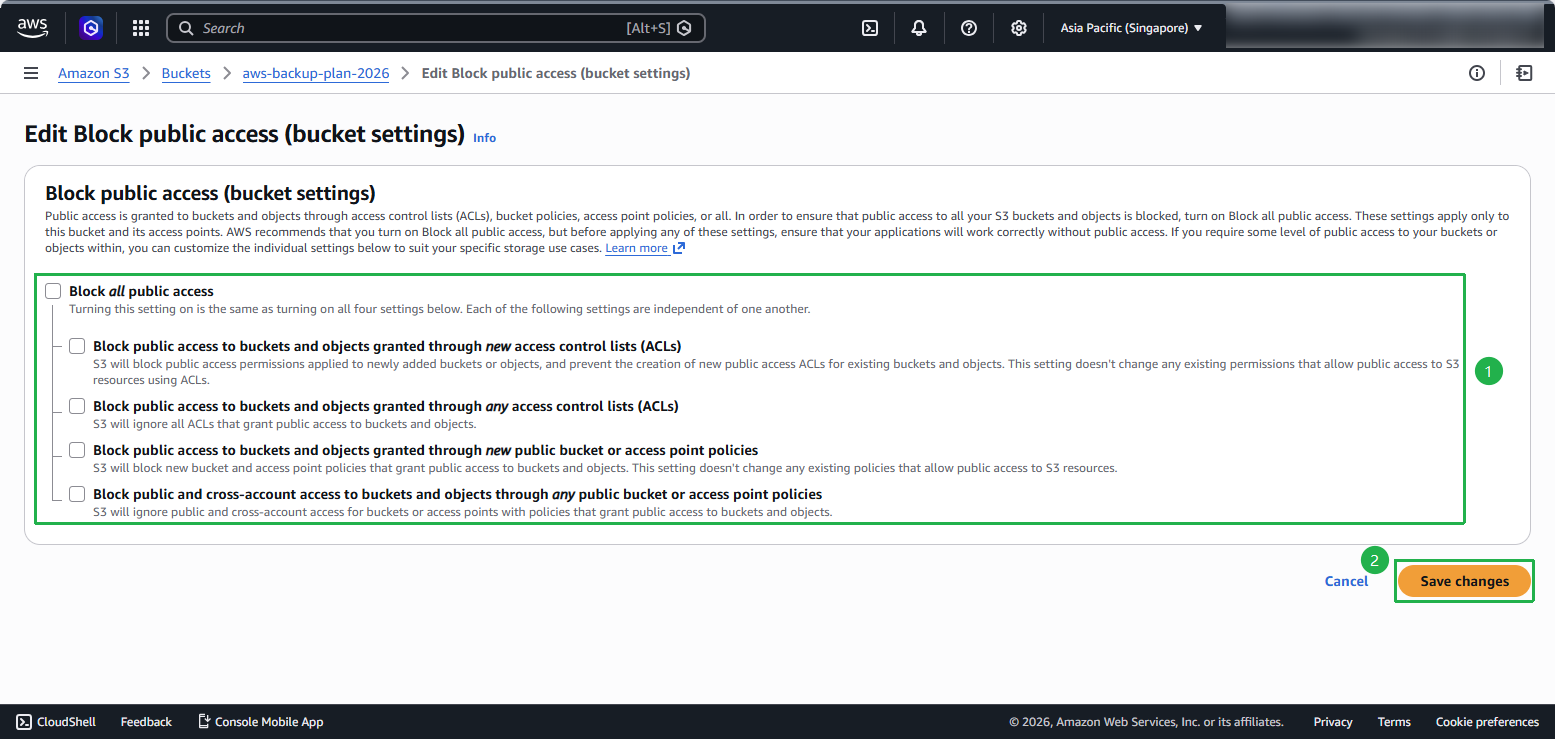Open the settings gear icon
This screenshot has height=739, width=1555.
pyautogui.click(x=1018, y=28)
